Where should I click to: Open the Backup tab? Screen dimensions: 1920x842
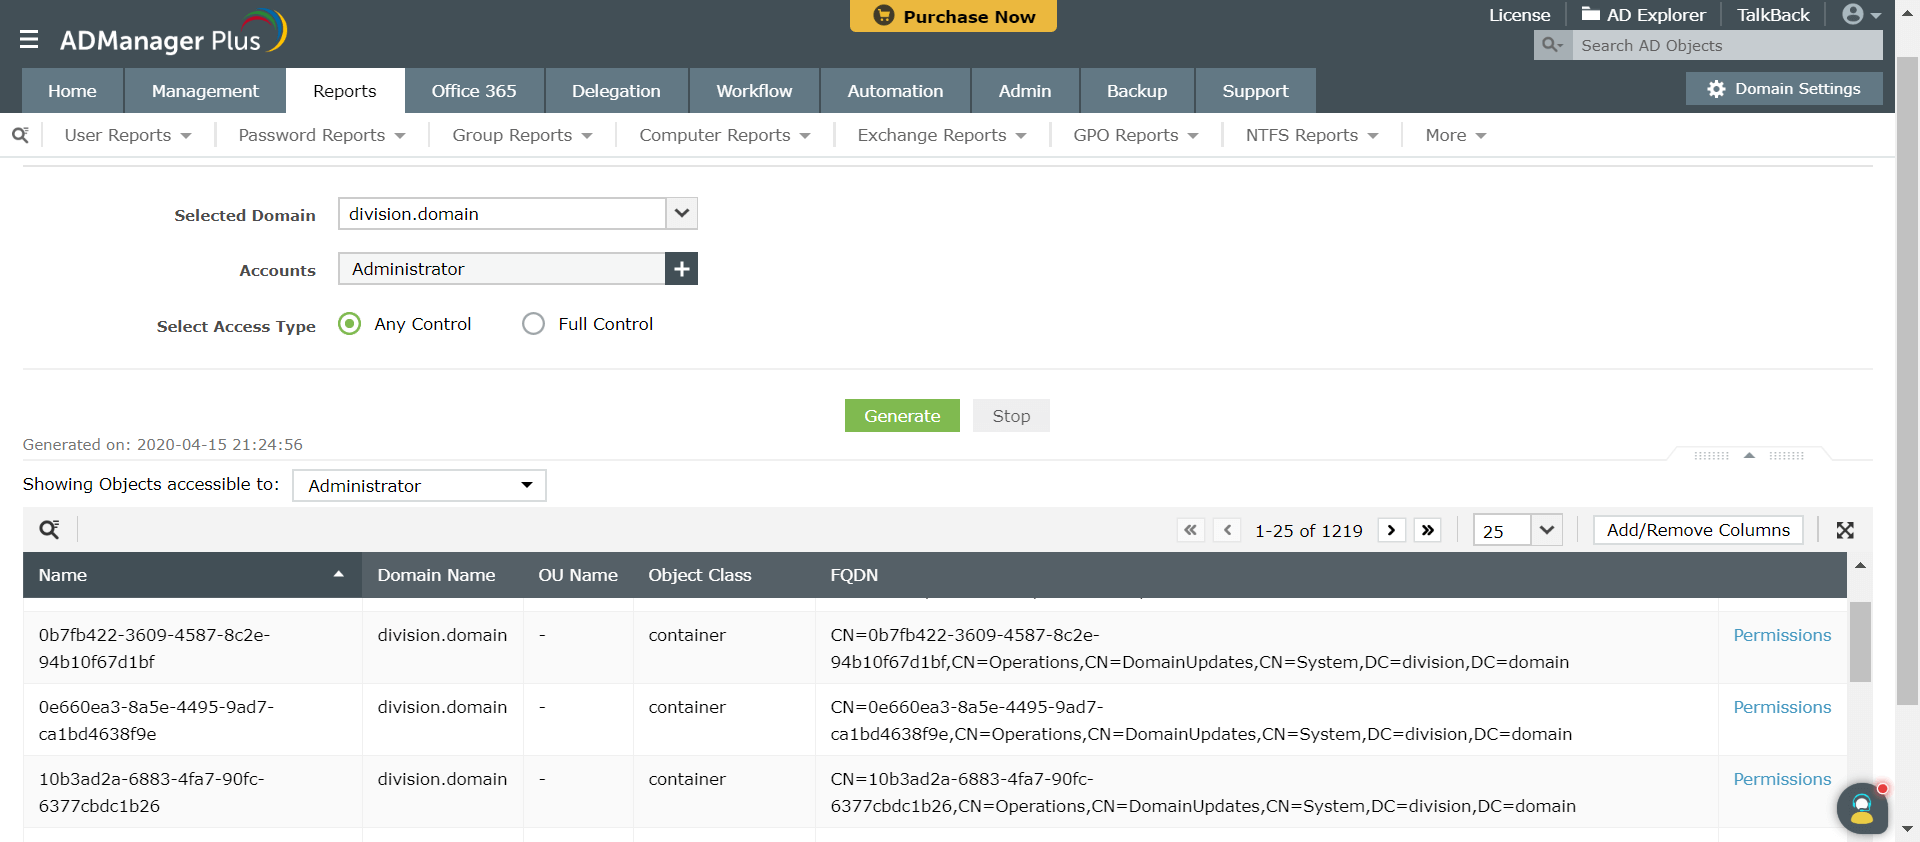[x=1137, y=91]
